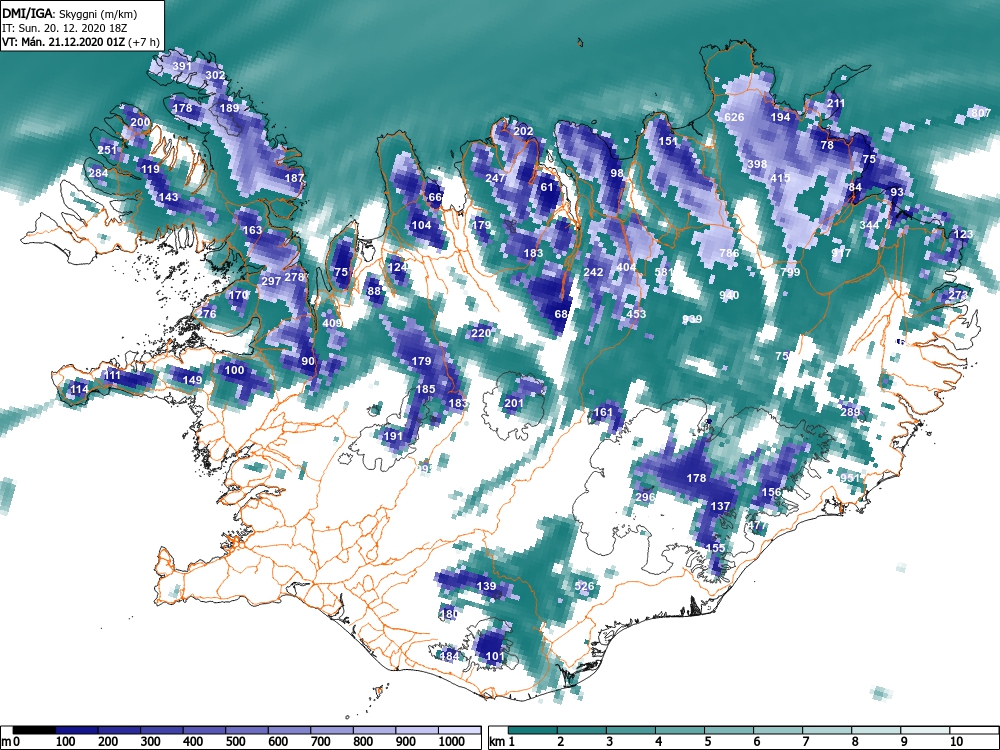Click the dark teal swatch between km 1 and 2
Viewport: 1000px width, 750px height.
click(533, 731)
